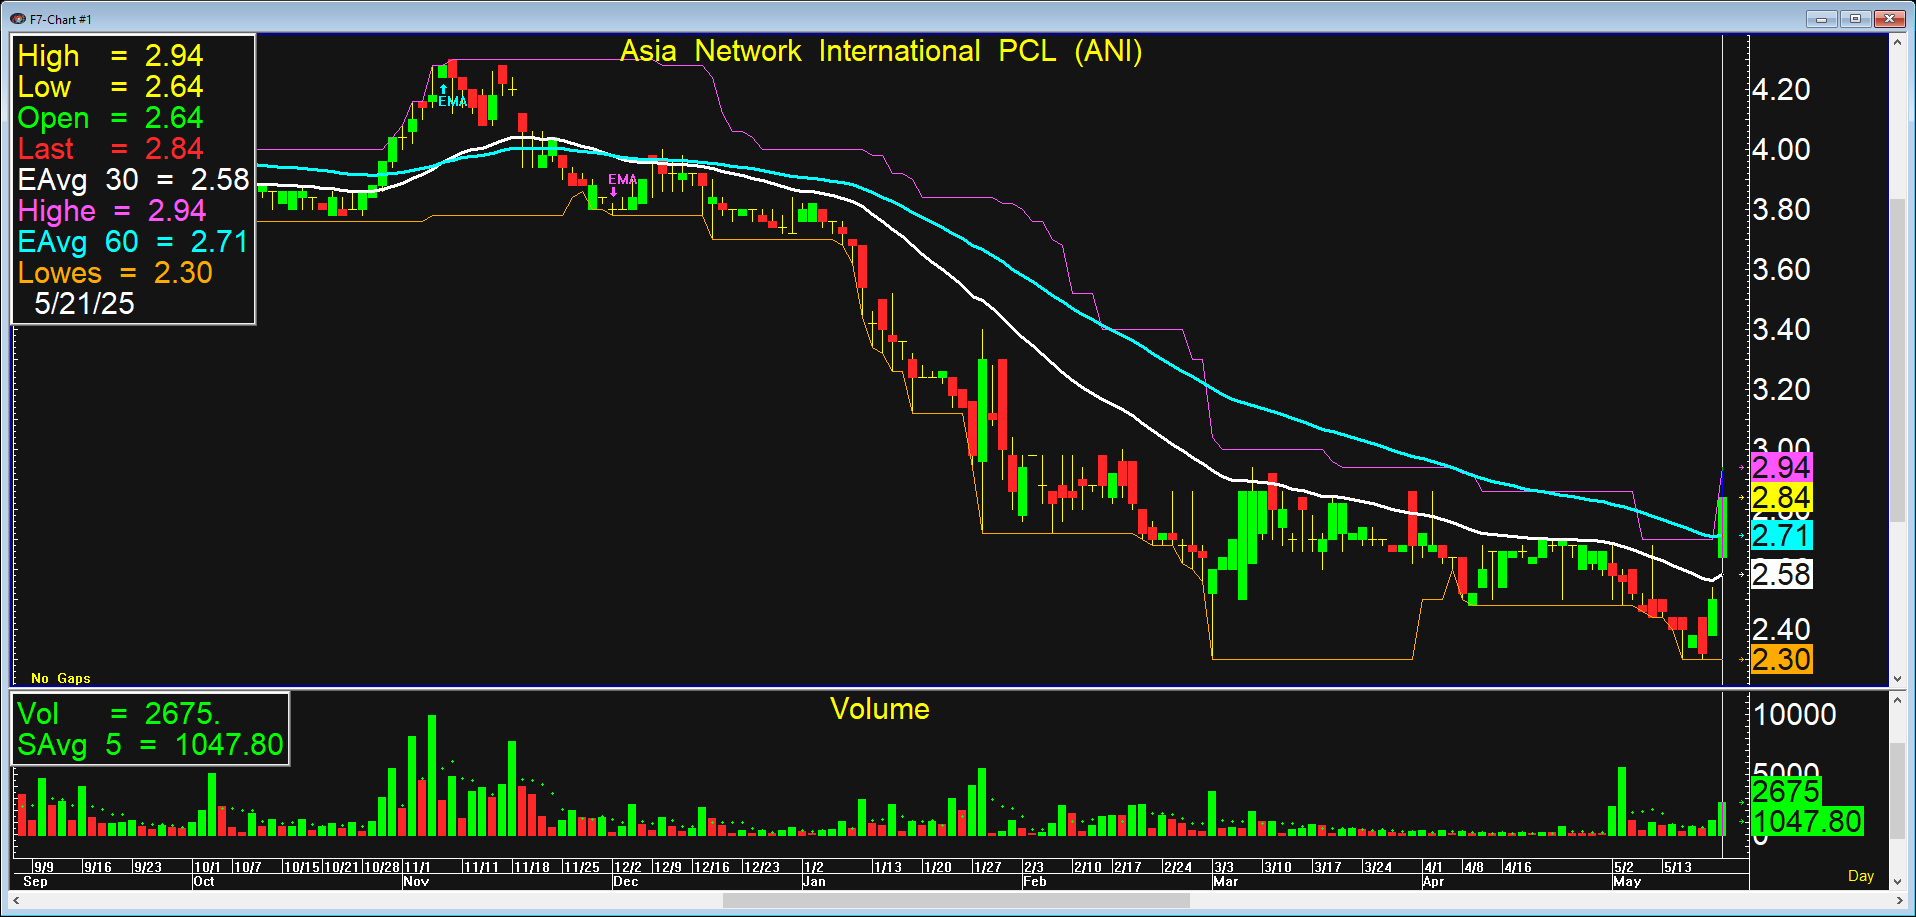Click the 'Open = 2.64' readout

click(x=110, y=117)
